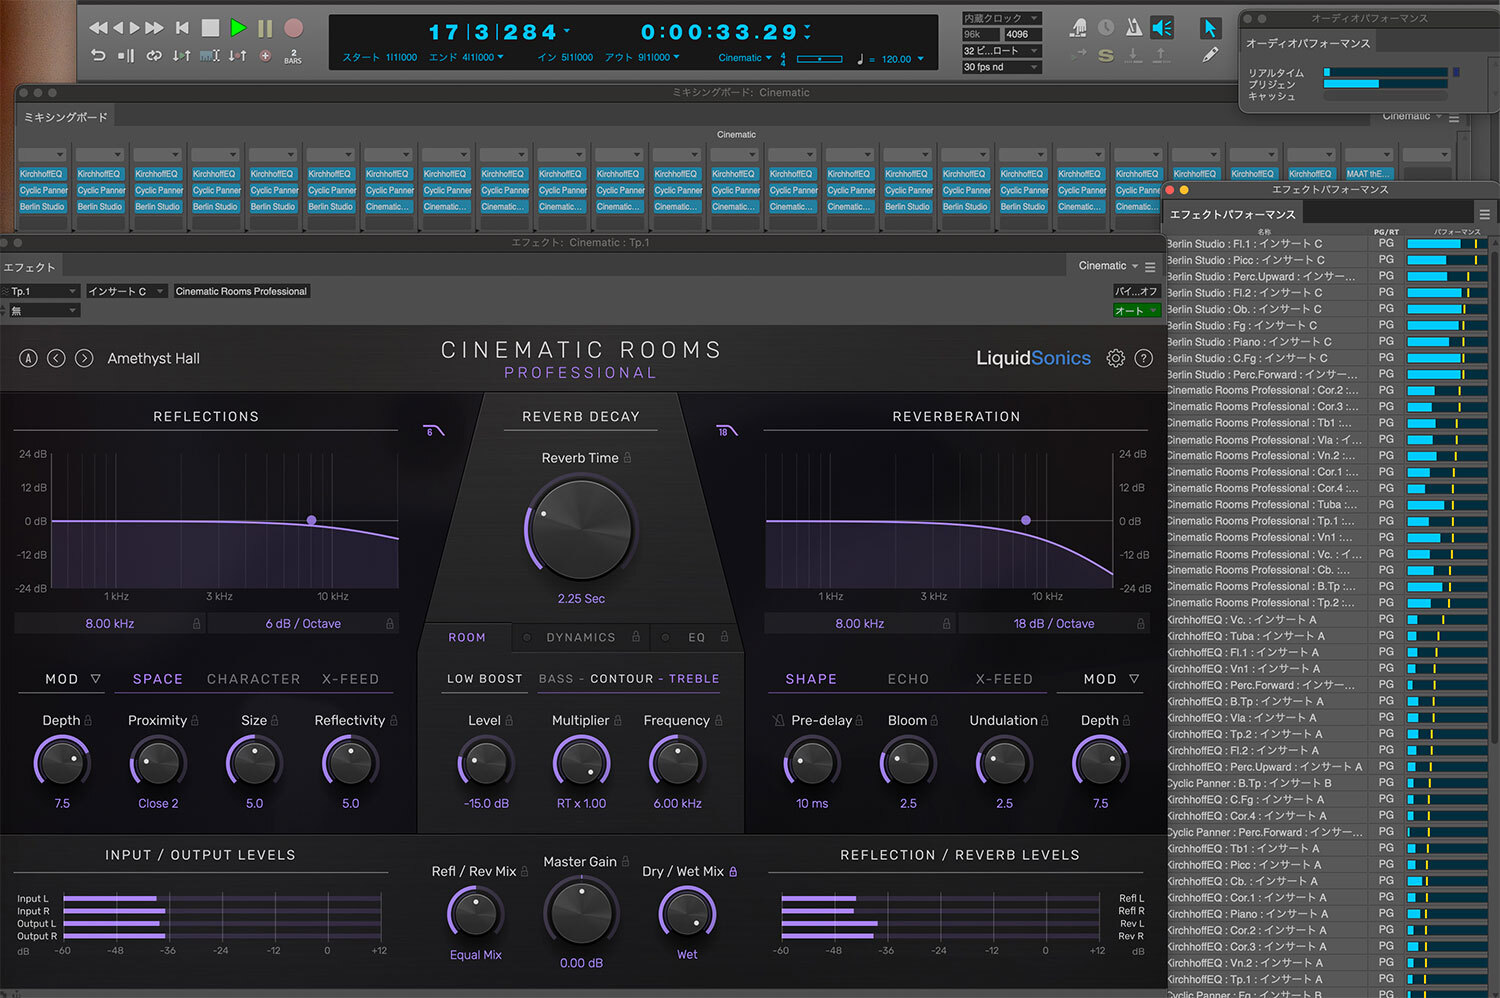Enable the Dynamics section power toggle
The width and height of the screenshot is (1500, 998).
click(527, 637)
